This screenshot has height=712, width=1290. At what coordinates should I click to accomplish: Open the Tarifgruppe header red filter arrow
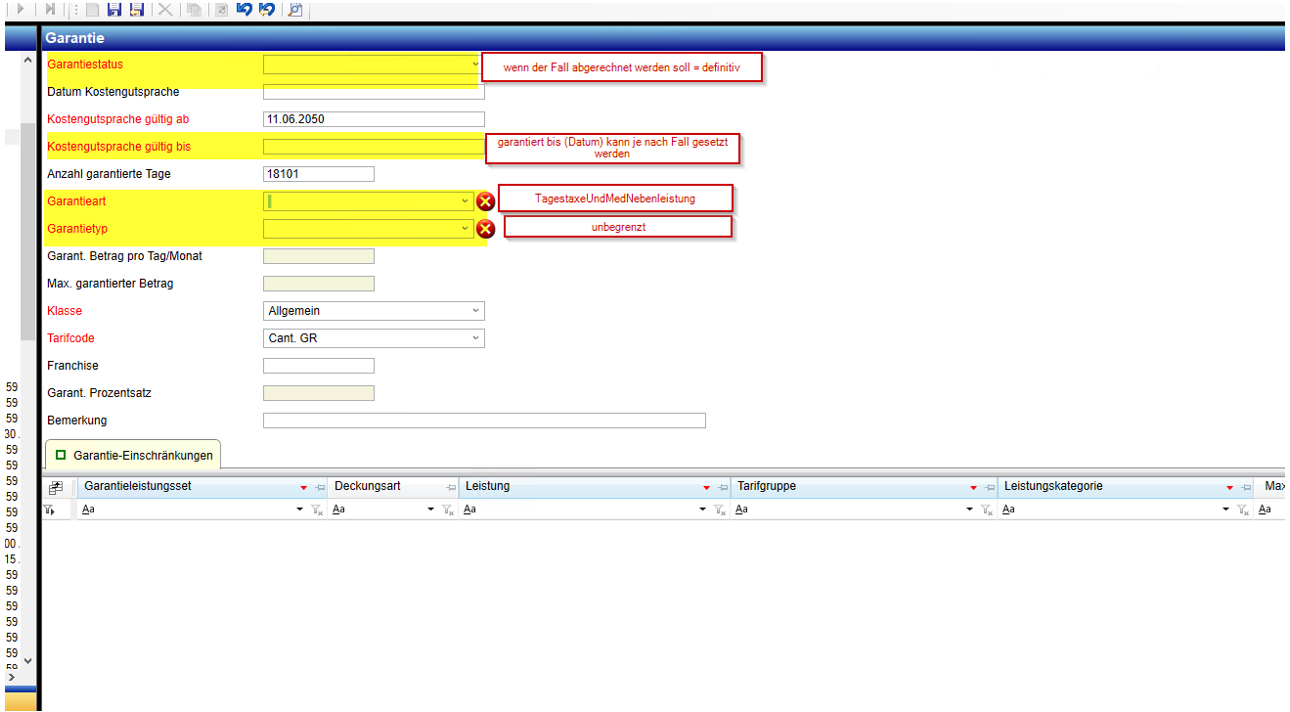point(974,487)
